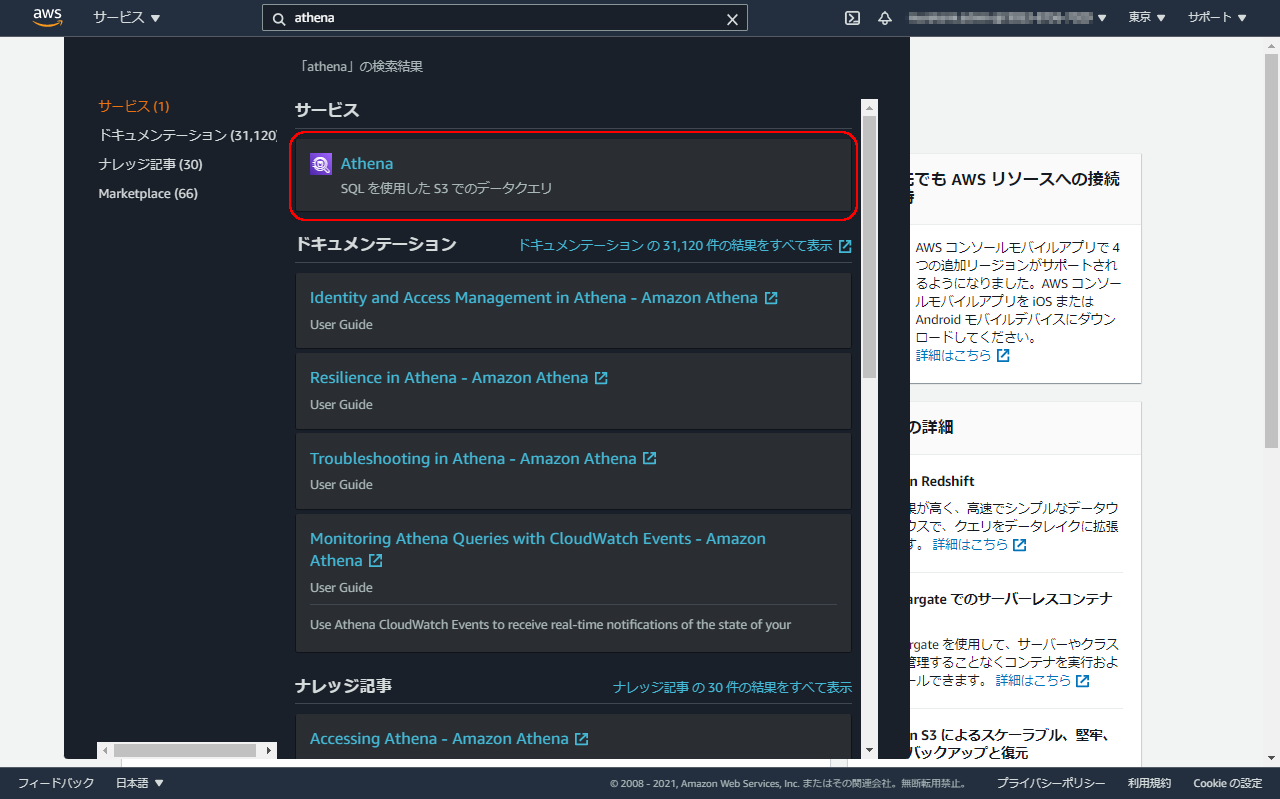The height and width of the screenshot is (799, 1280).
Task: Clear the athena search with the X
Action: click(x=732, y=18)
